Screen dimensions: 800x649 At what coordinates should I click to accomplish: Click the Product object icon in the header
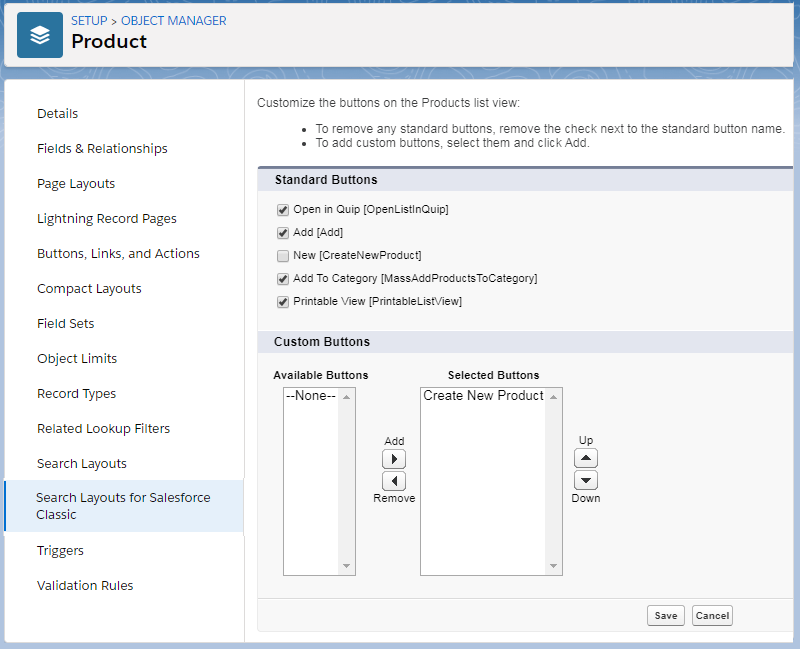39,33
